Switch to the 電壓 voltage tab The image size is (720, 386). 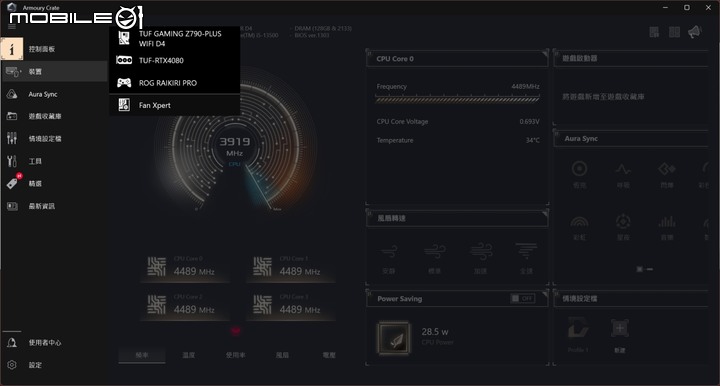(x=329, y=355)
